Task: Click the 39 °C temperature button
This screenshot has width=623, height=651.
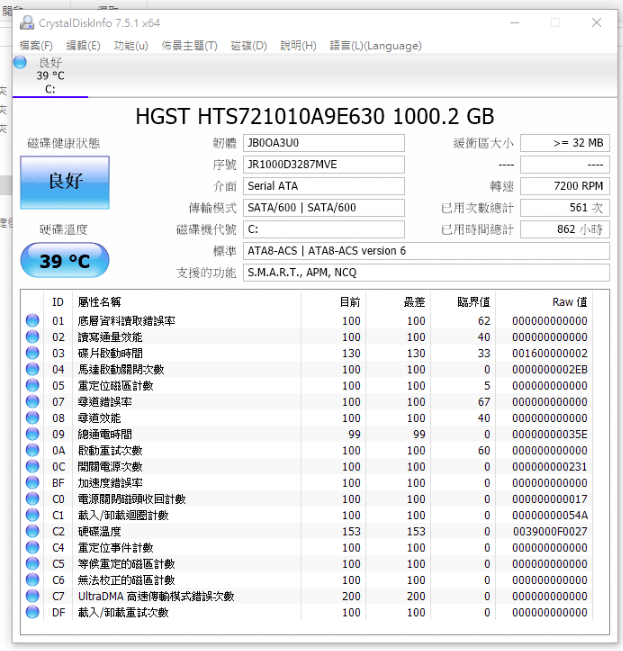Action: [65, 260]
